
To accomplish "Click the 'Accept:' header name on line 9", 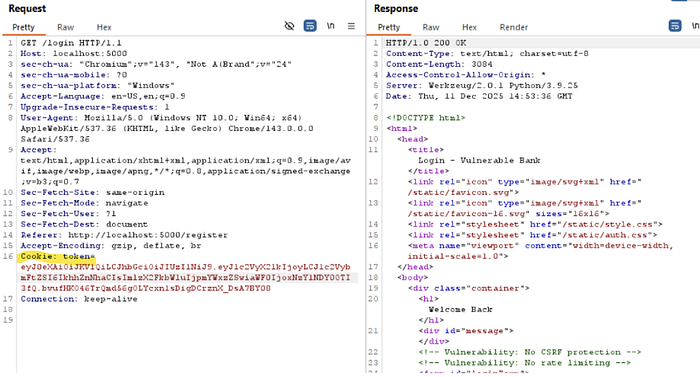I will [39, 150].
